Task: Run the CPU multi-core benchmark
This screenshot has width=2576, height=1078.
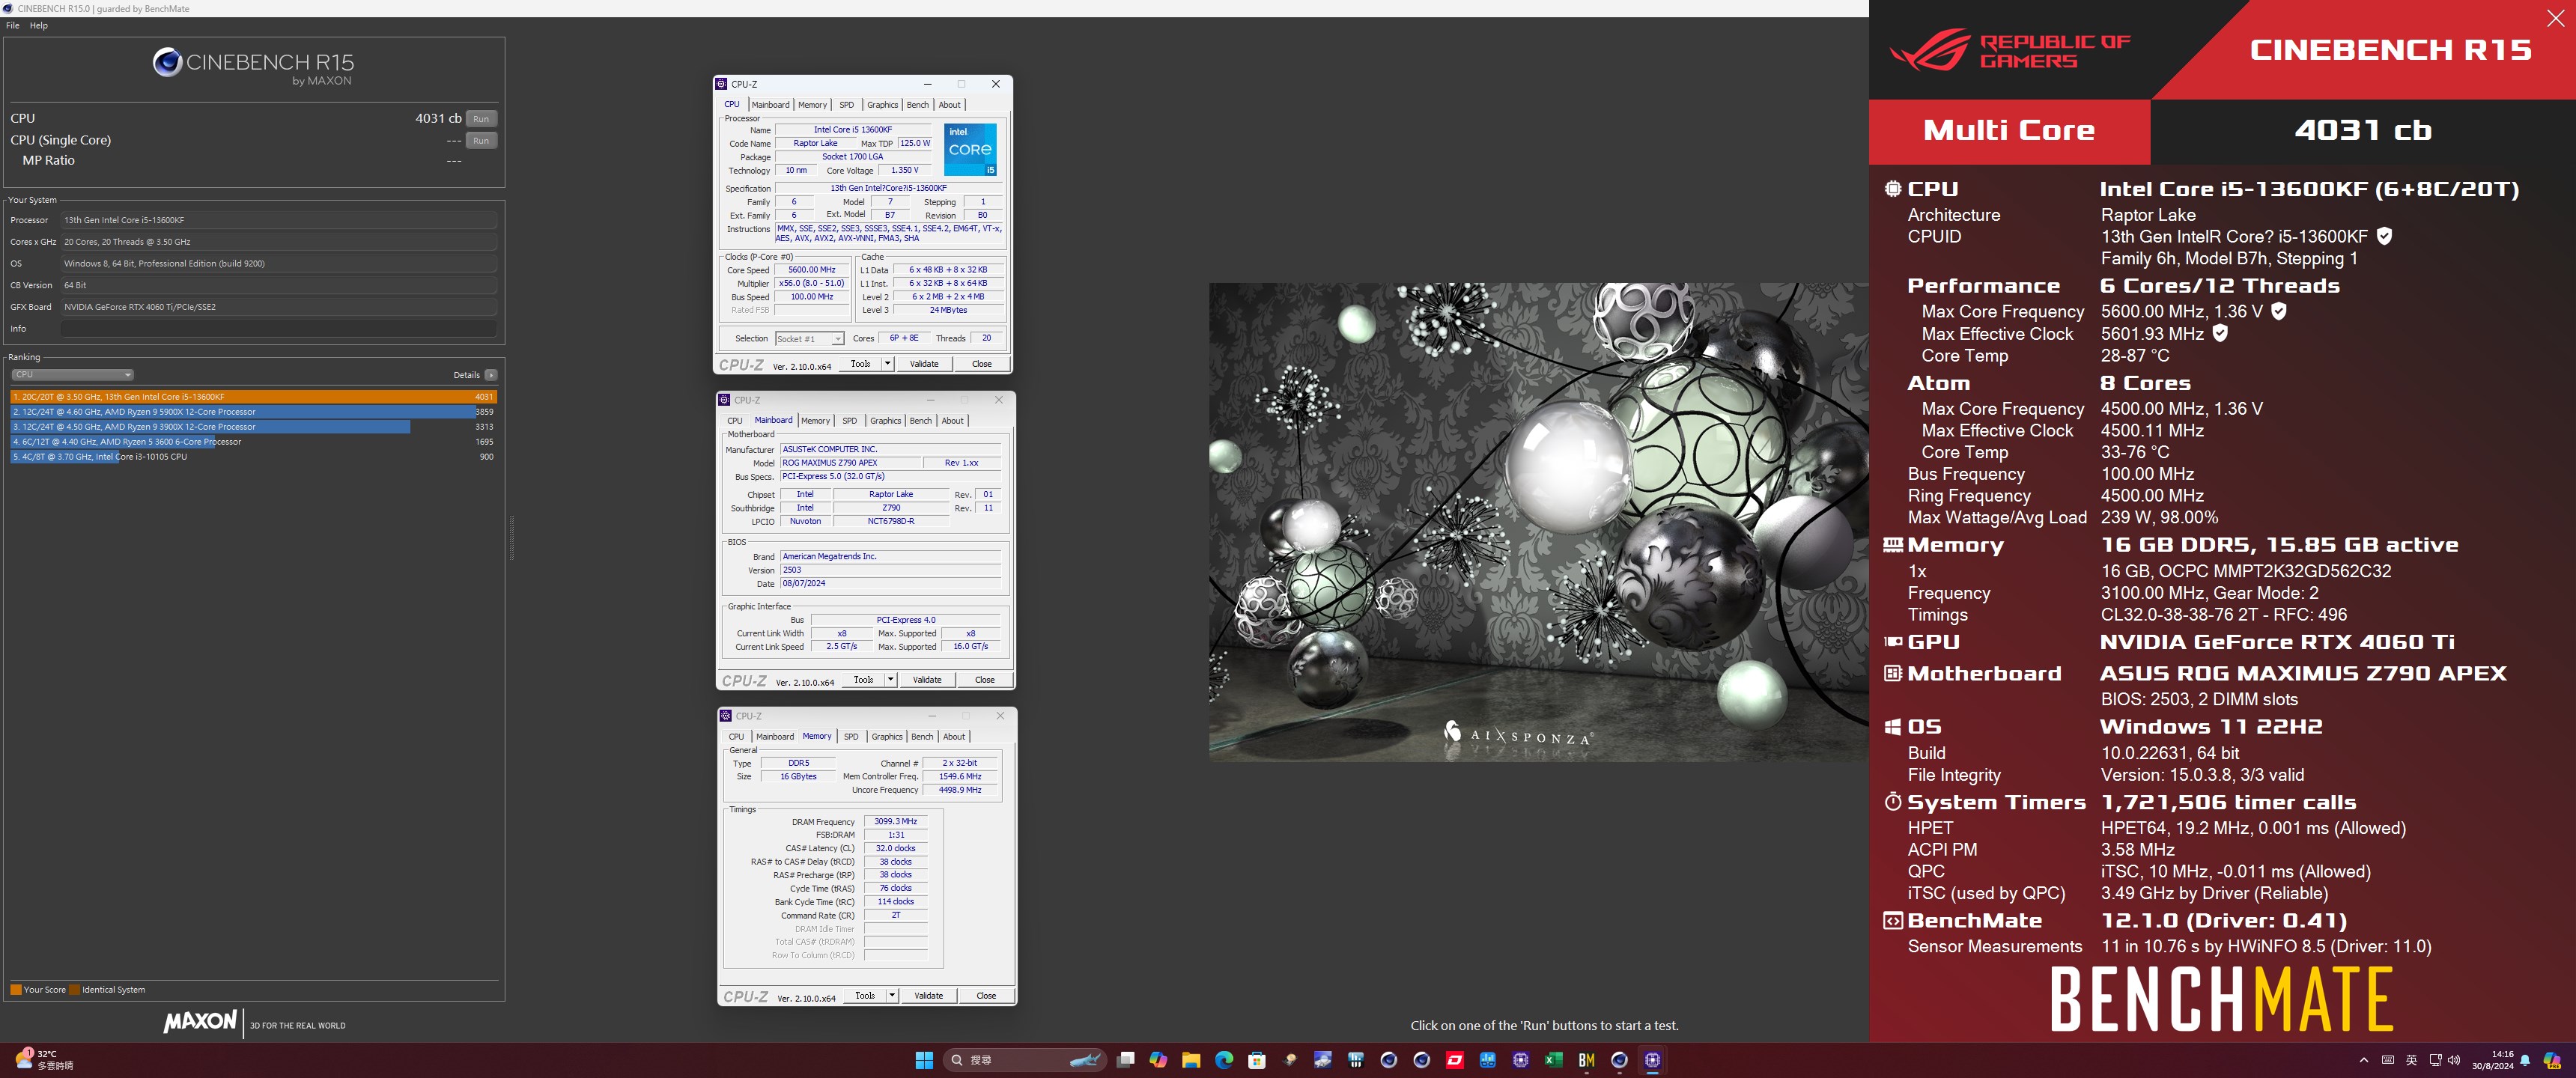Action: pos(481,119)
